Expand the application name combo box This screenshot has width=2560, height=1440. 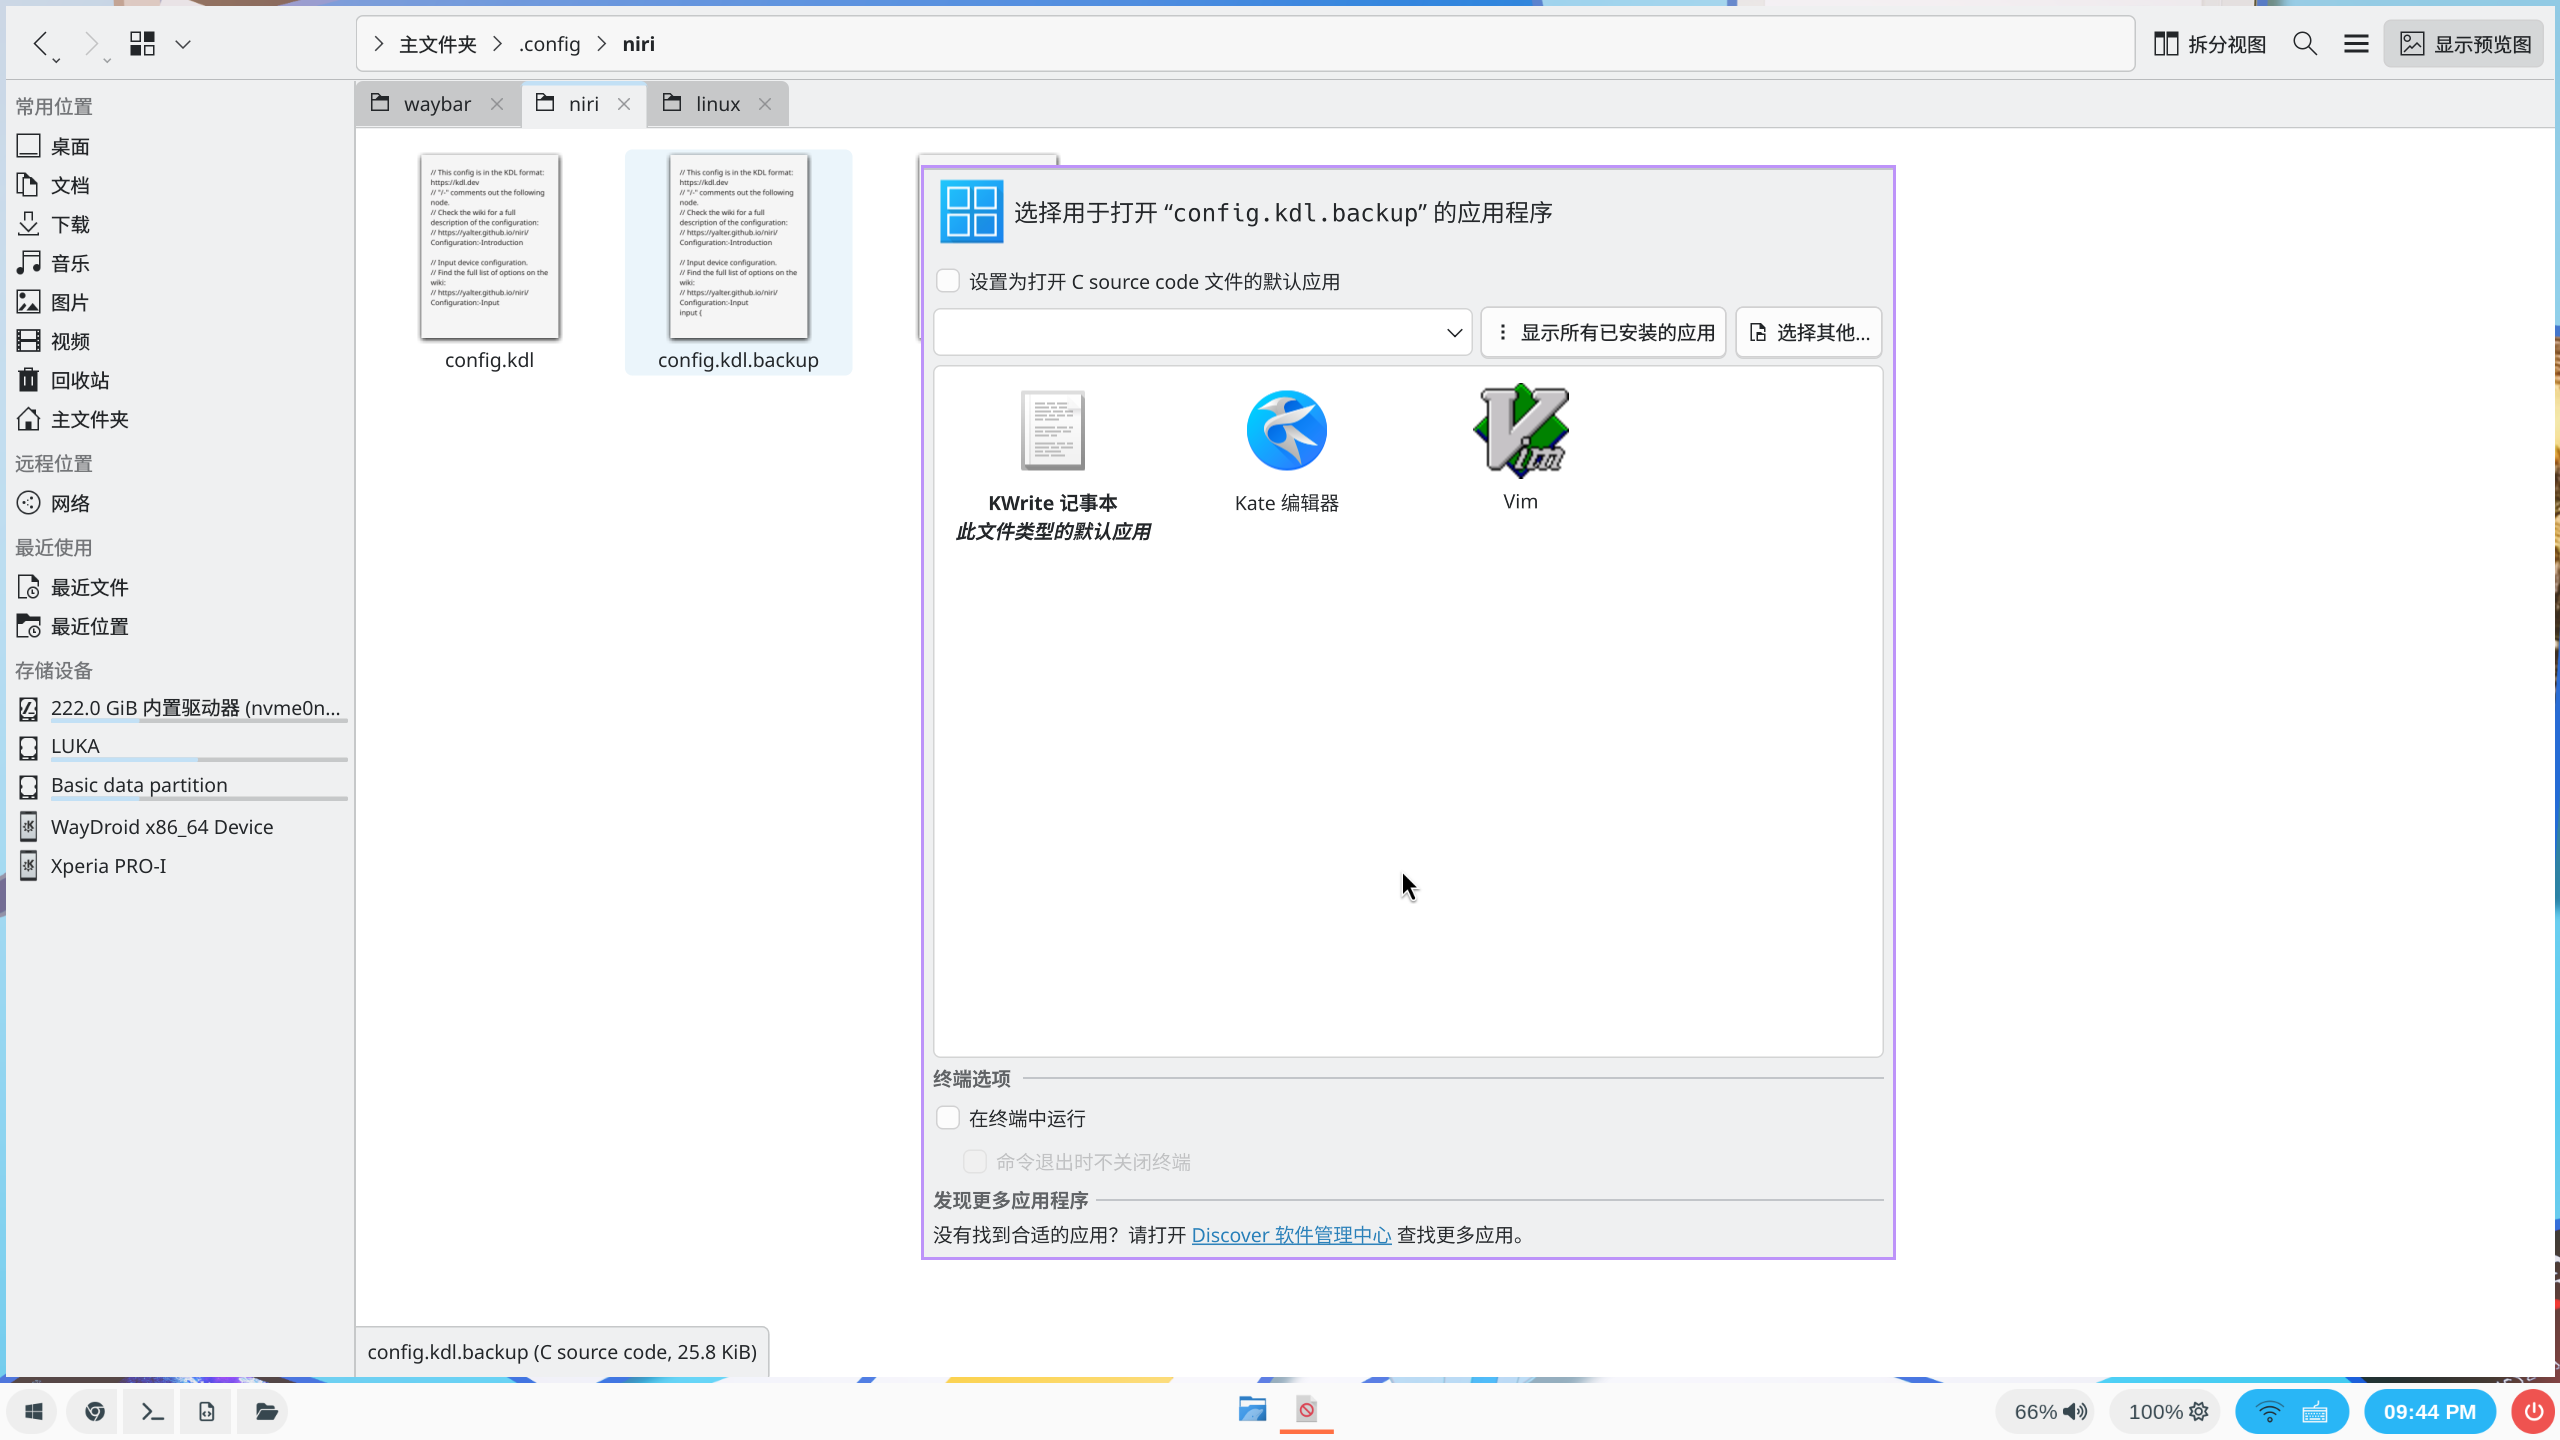click(1454, 333)
